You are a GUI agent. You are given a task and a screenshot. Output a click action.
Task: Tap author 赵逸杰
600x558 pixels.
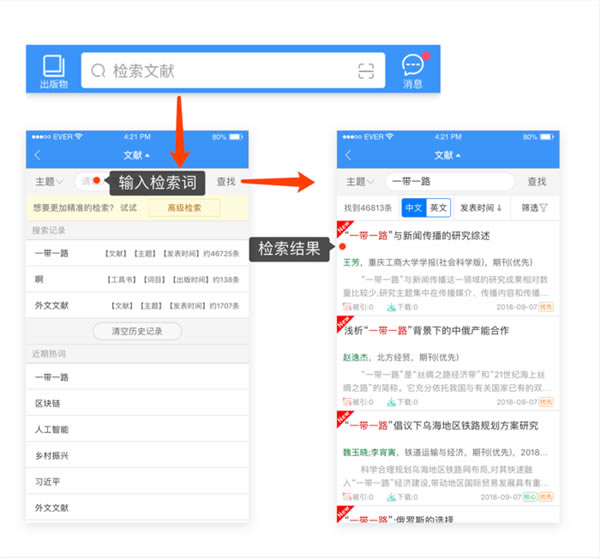click(x=355, y=357)
